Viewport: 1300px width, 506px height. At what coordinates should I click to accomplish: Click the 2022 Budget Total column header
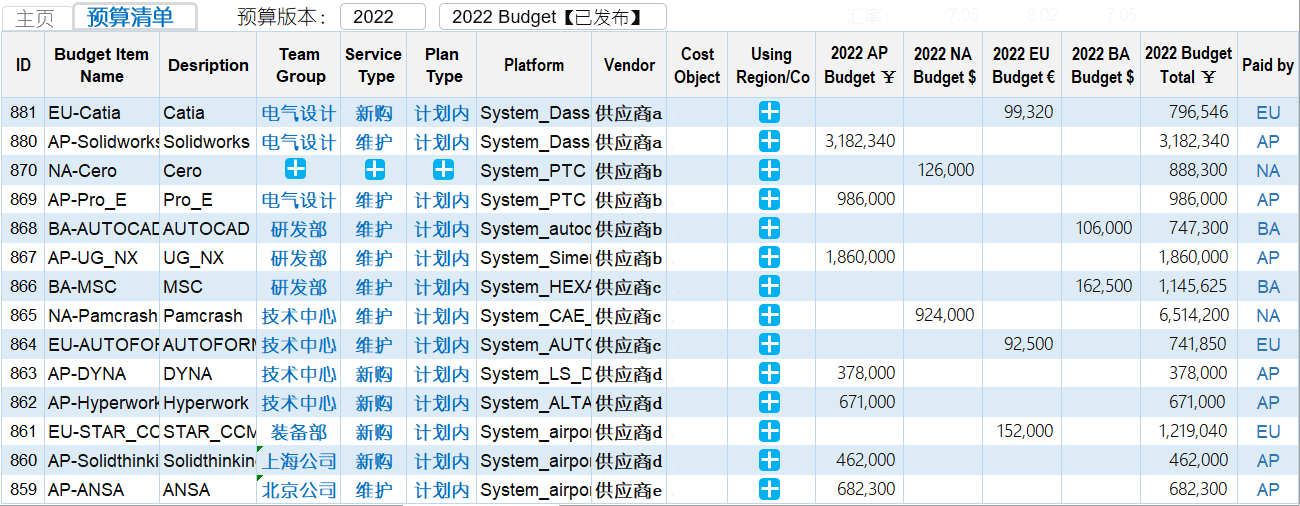pos(1189,65)
